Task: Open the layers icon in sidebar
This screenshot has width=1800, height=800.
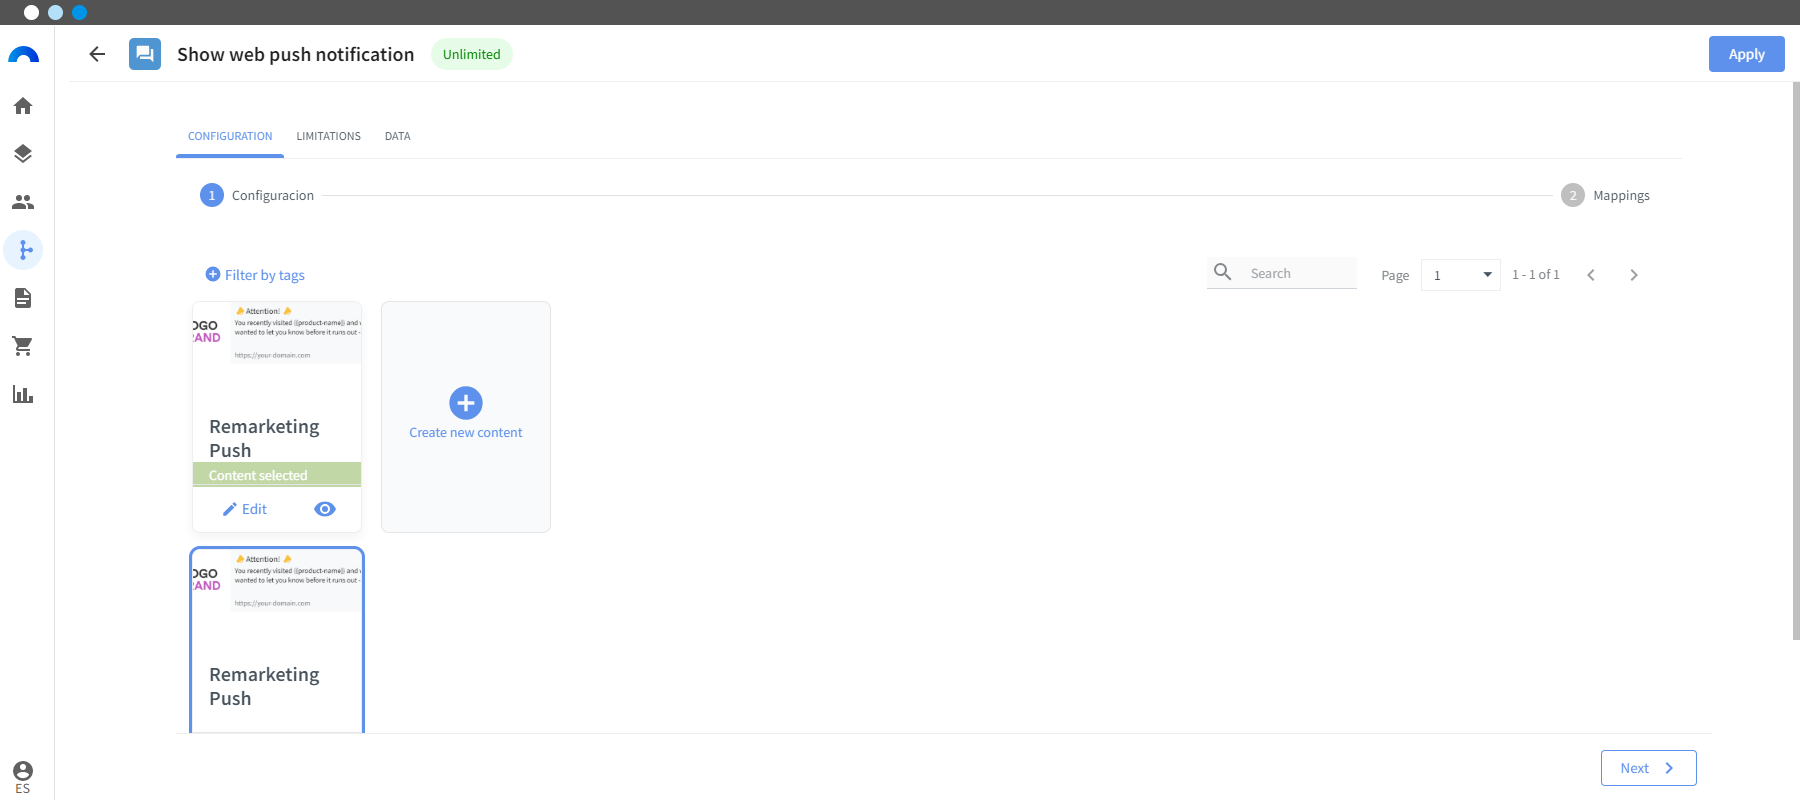Action: tap(23, 154)
